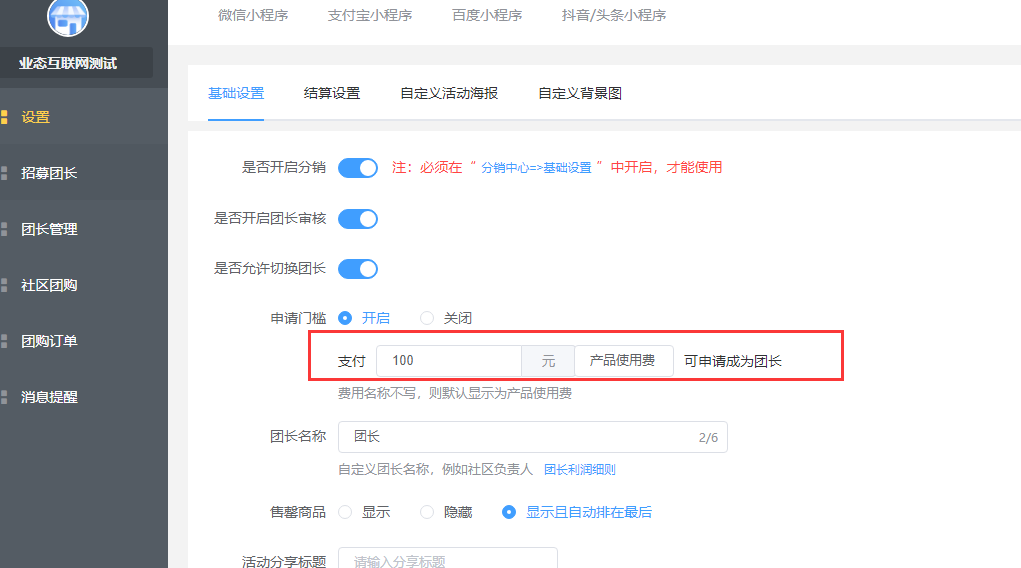The width and height of the screenshot is (1021, 568).
Task: Open the 分销中心=>基础设置 link
Action: click(x=536, y=168)
